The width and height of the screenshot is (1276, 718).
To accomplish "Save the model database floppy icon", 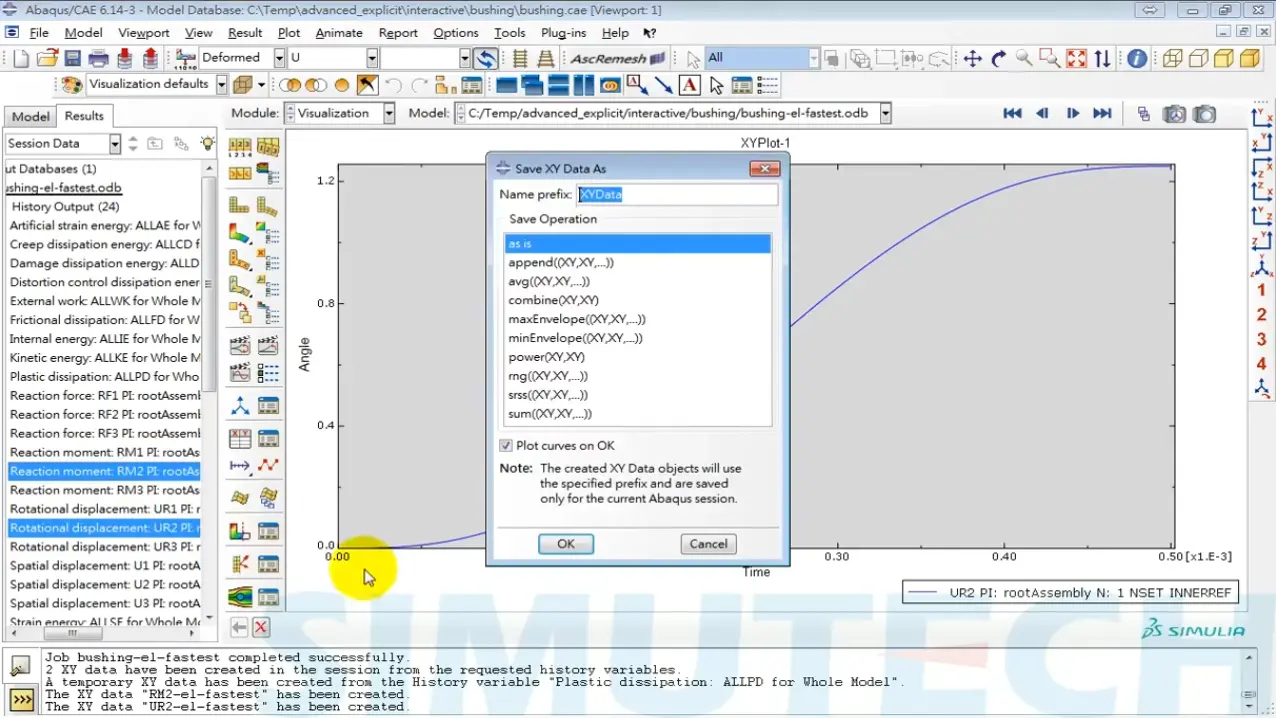I will click(x=73, y=58).
